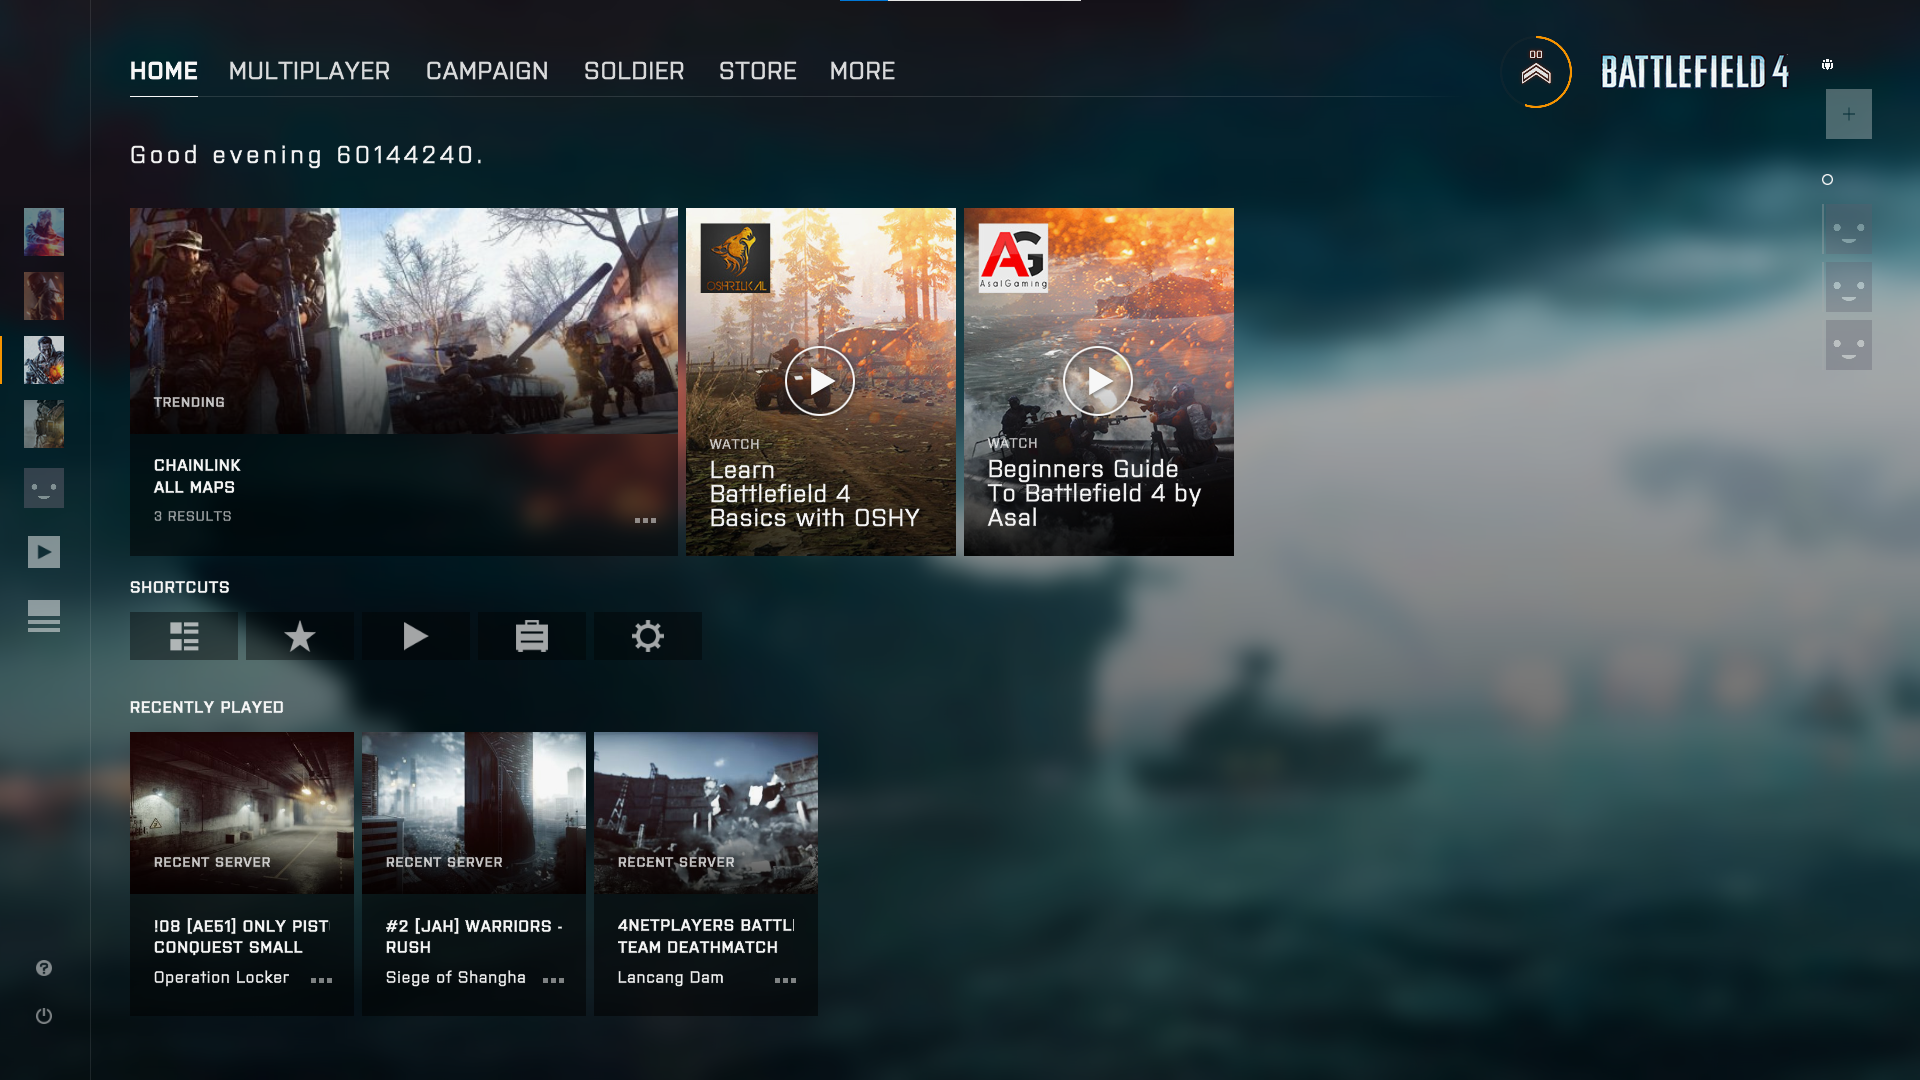Open the smiley profile avatar in left sidebar
The image size is (1920, 1080).
pos(44,488)
